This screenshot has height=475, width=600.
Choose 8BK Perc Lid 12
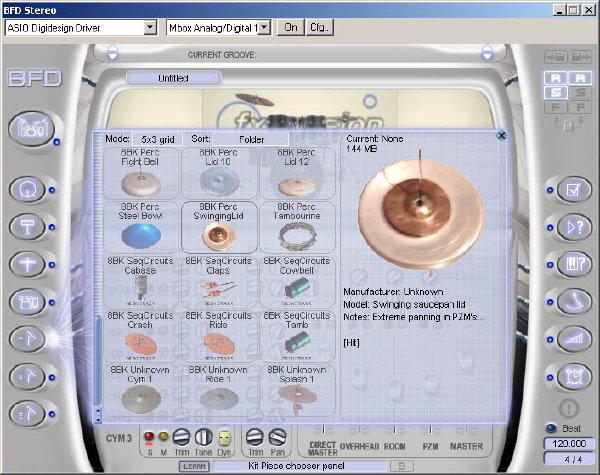pyautogui.click(x=297, y=174)
